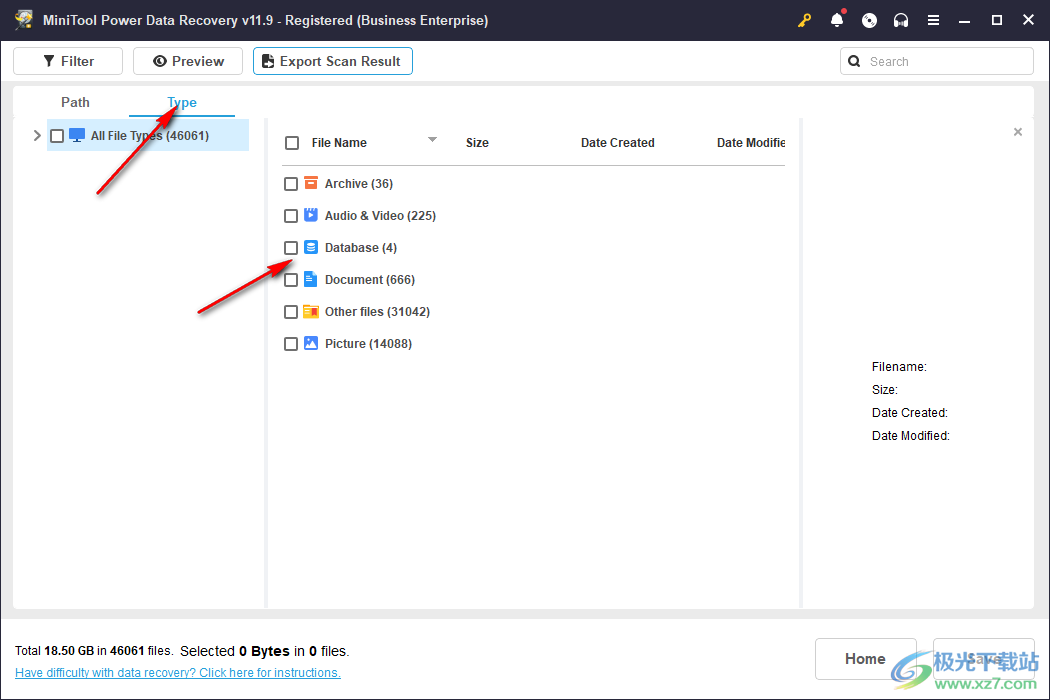
Task: Click the Audio & Video type icon
Action: [311, 215]
